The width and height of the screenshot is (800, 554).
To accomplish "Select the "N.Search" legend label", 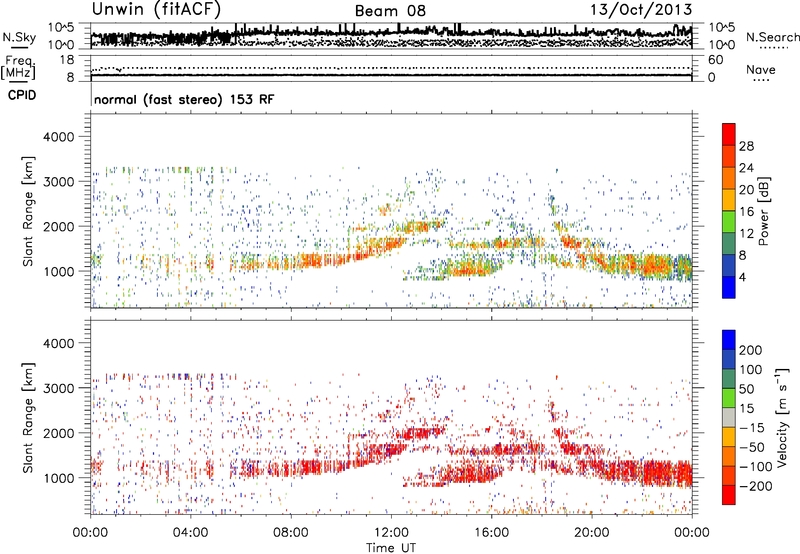I will coord(772,37).
